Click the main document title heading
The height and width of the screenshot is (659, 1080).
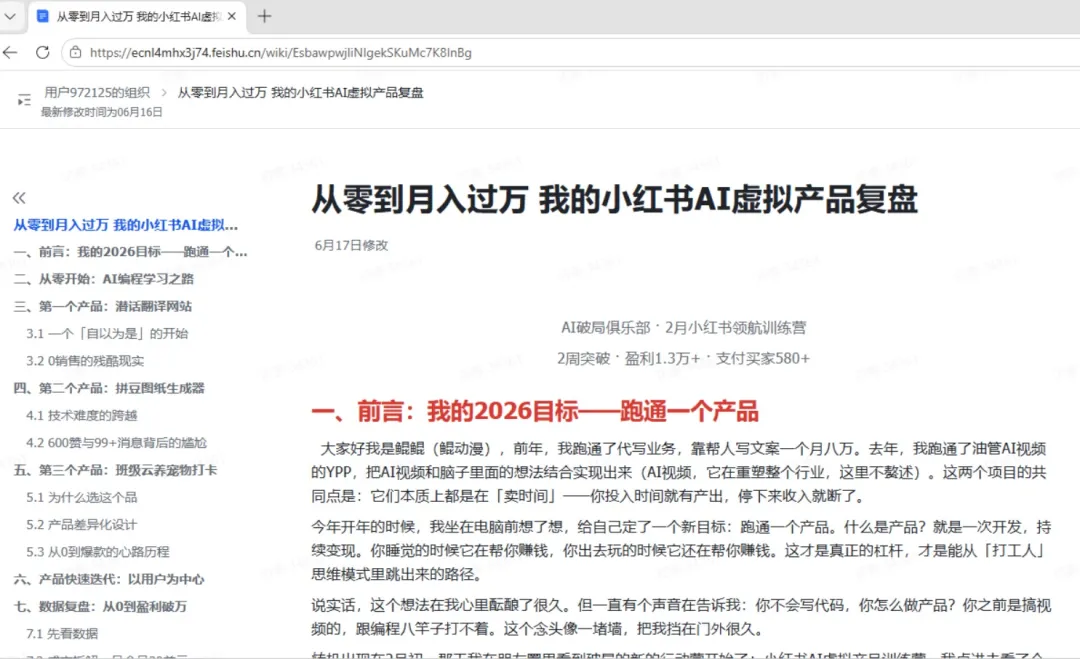tap(614, 200)
